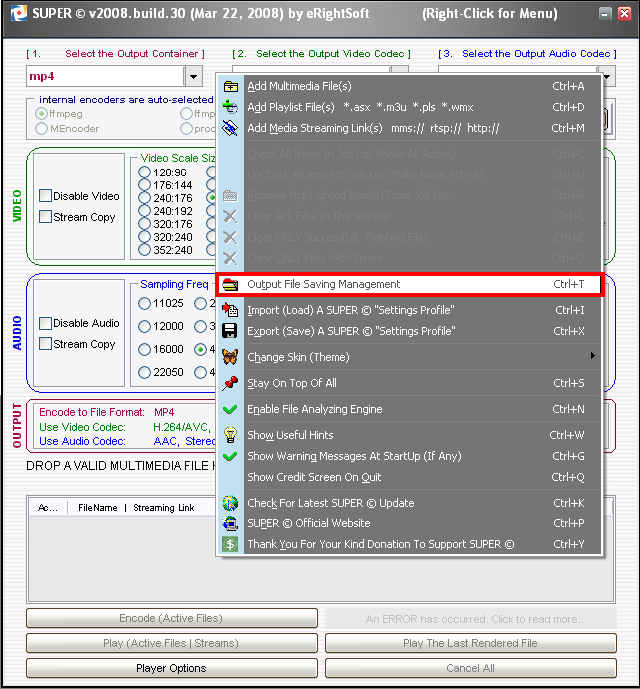This screenshot has height=689, width=640.
Task: Click the Output File Saving Management folder icon
Action: pyautogui.click(x=230, y=284)
